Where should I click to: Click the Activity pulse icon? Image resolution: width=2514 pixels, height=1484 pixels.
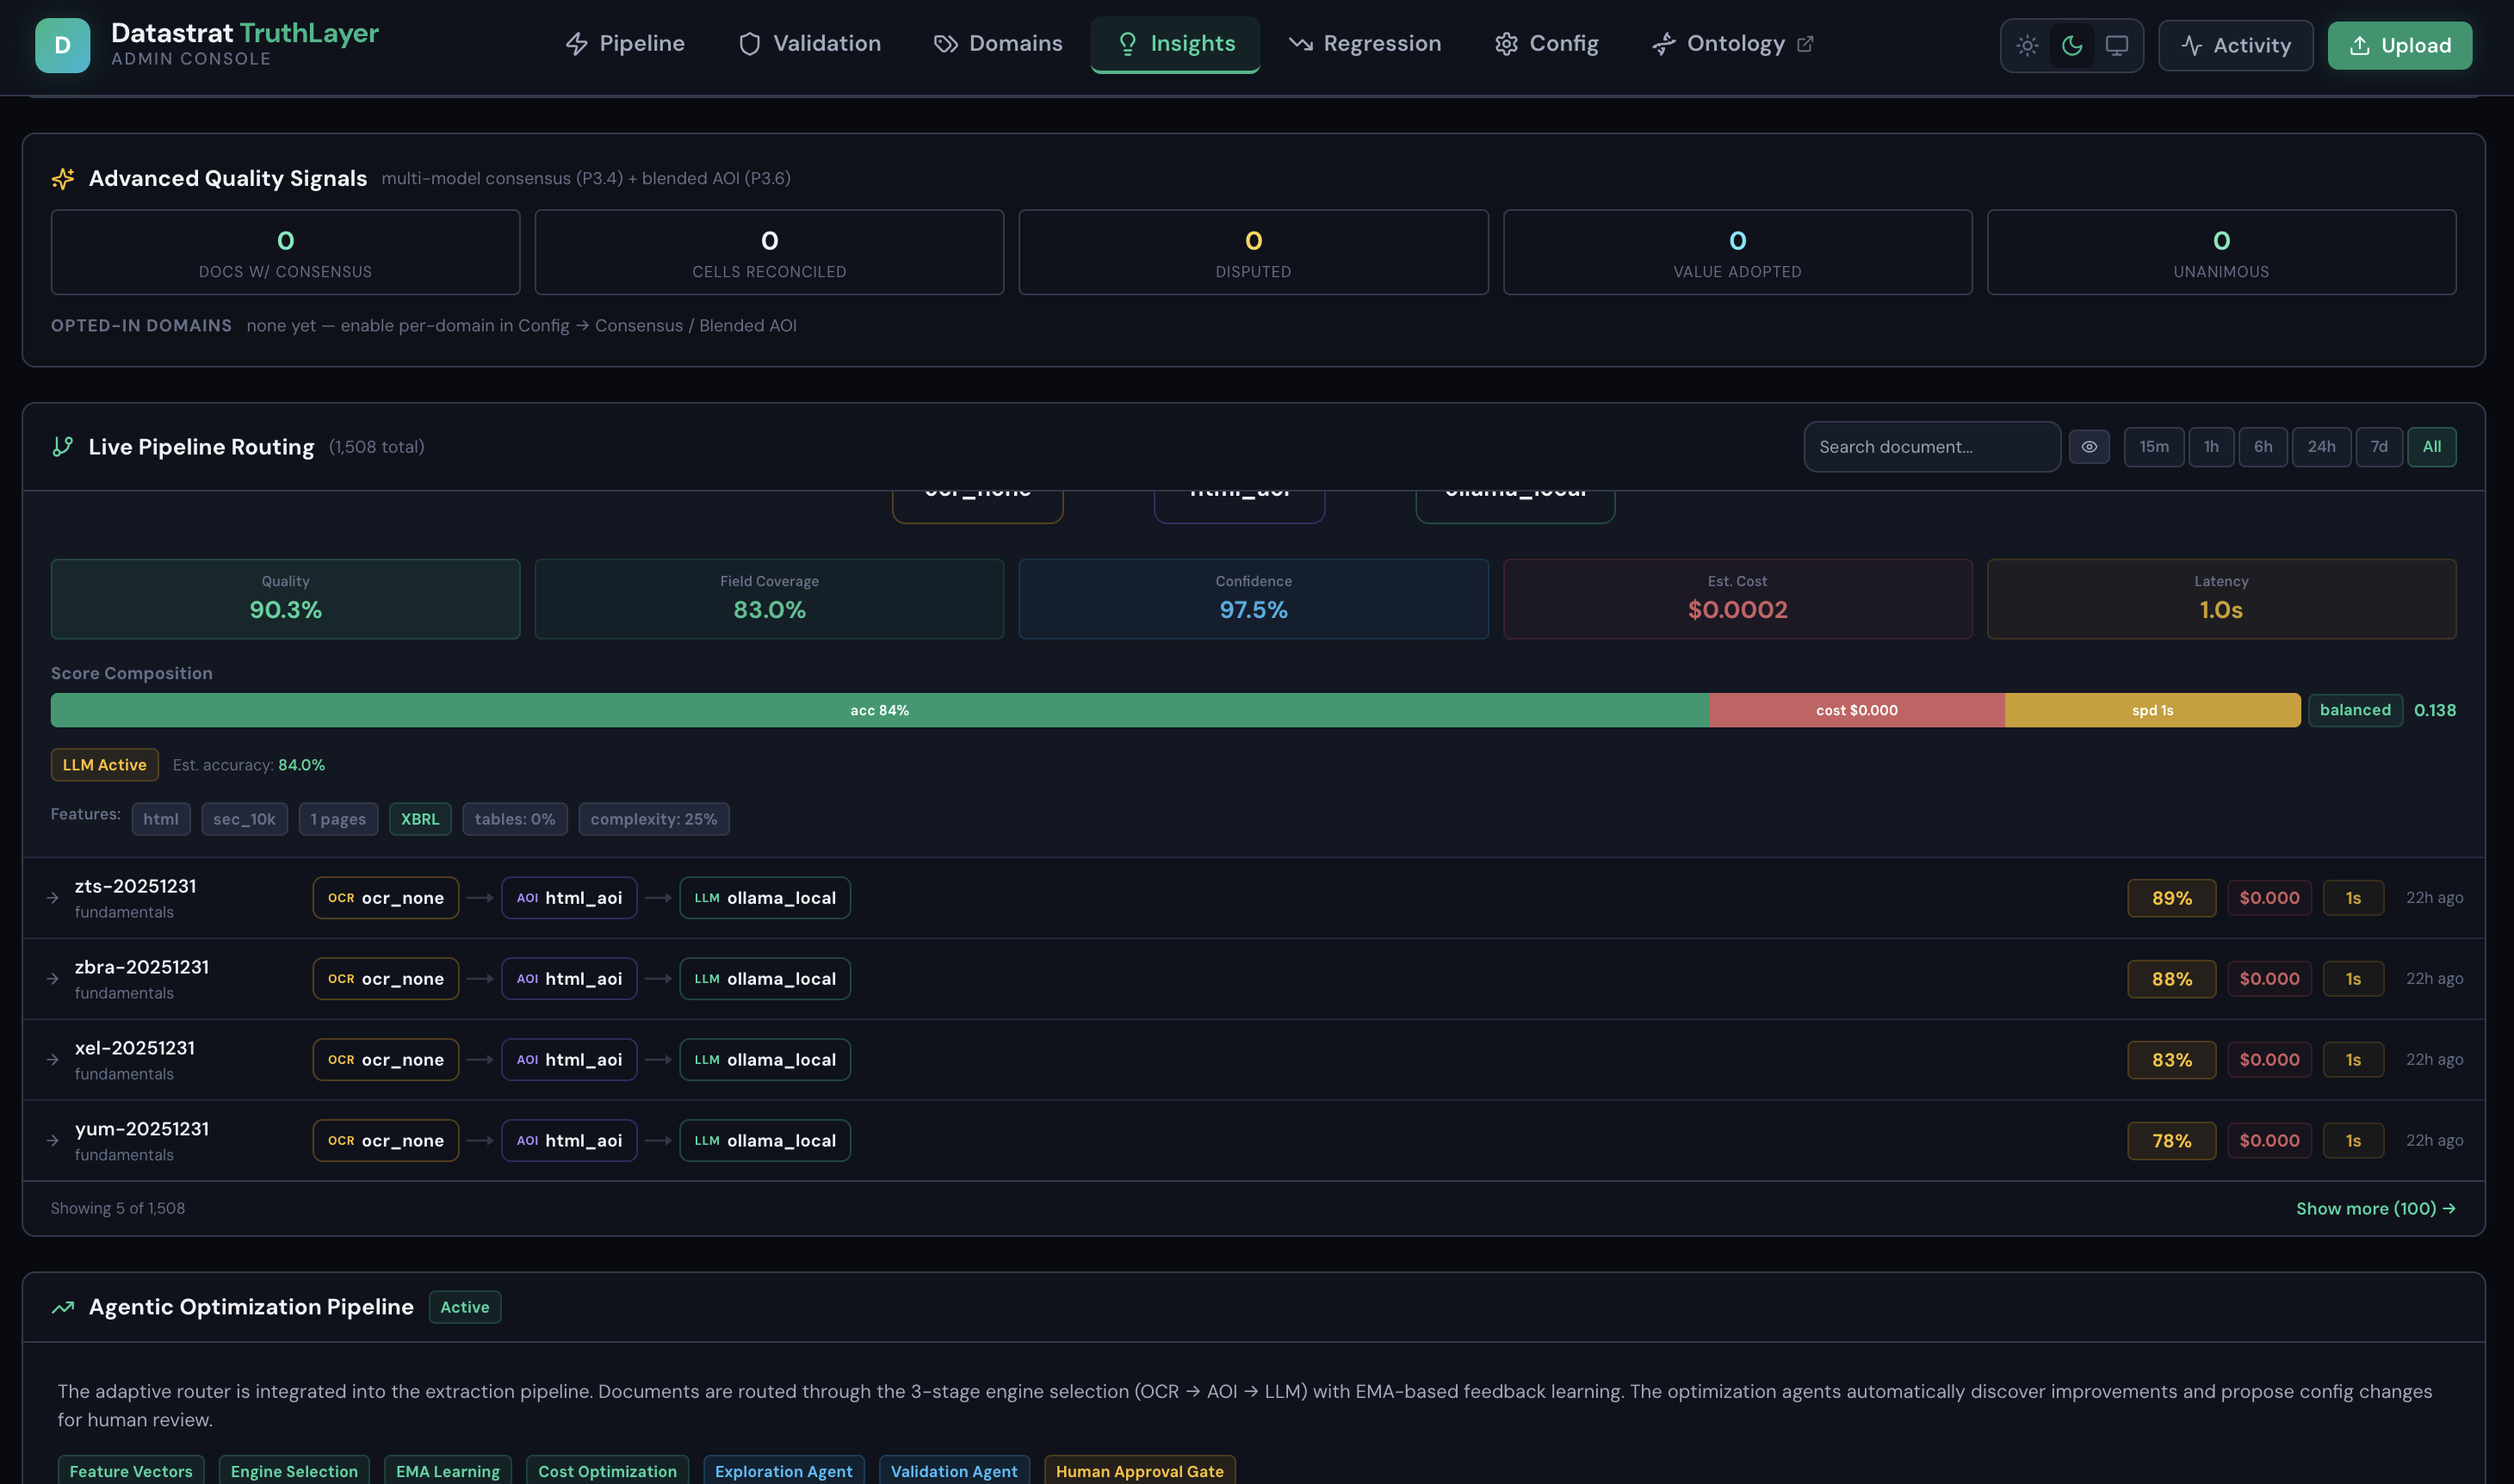pos(2192,45)
